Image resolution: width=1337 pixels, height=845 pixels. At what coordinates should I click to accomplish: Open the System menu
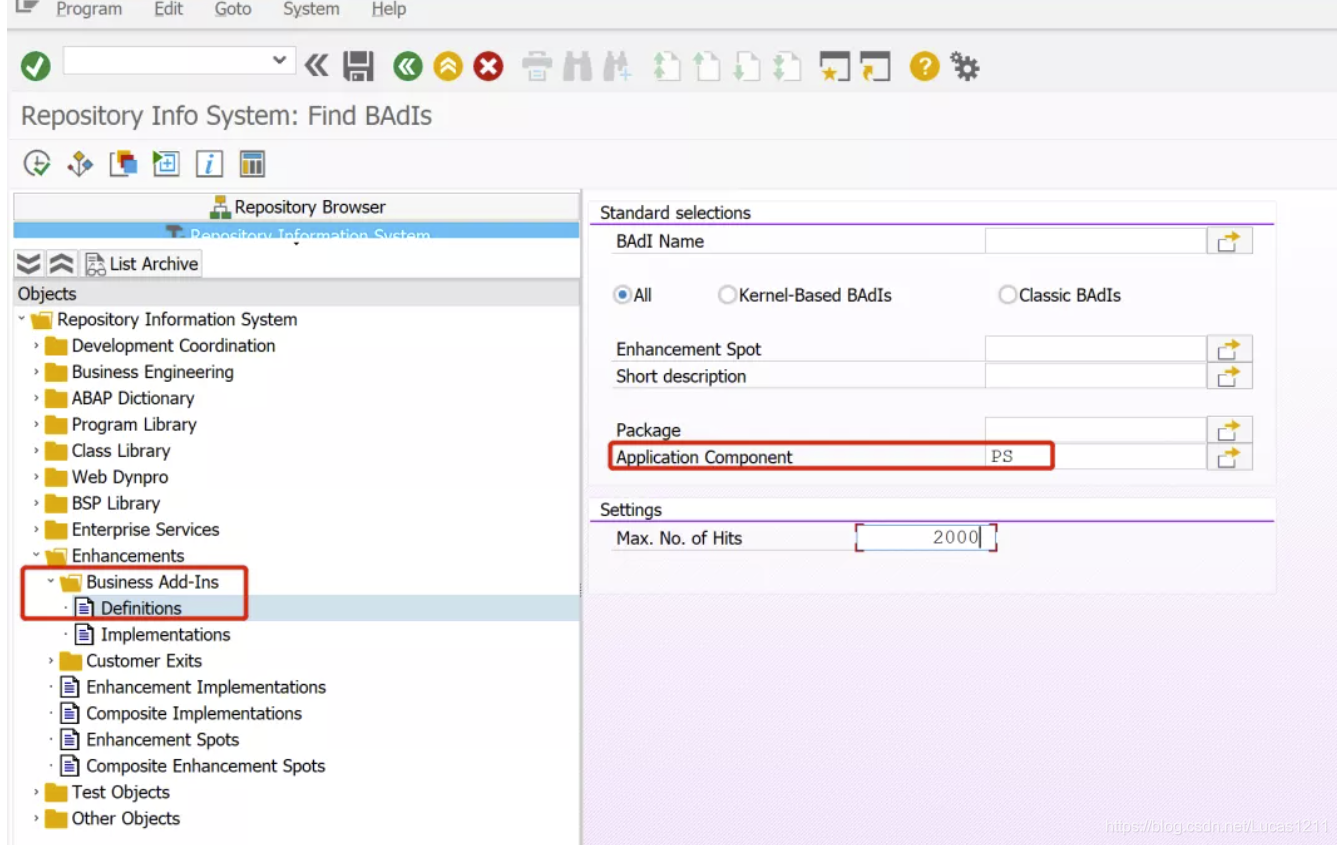[311, 9]
